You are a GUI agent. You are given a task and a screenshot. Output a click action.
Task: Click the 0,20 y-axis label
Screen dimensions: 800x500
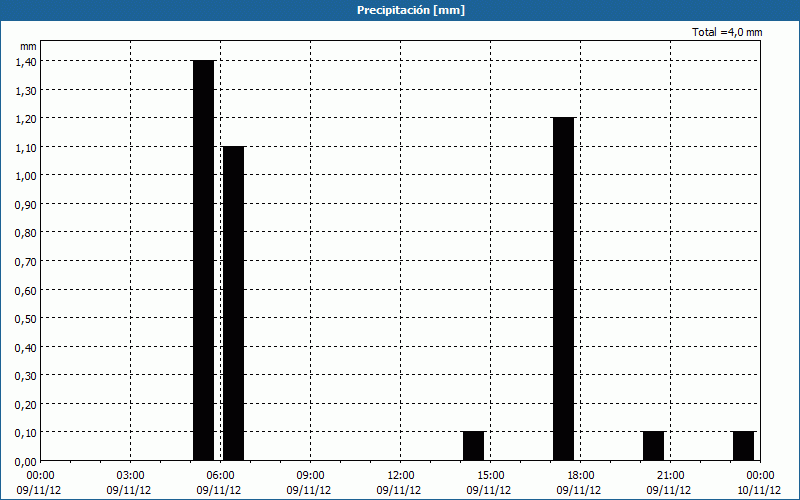(26, 404)
